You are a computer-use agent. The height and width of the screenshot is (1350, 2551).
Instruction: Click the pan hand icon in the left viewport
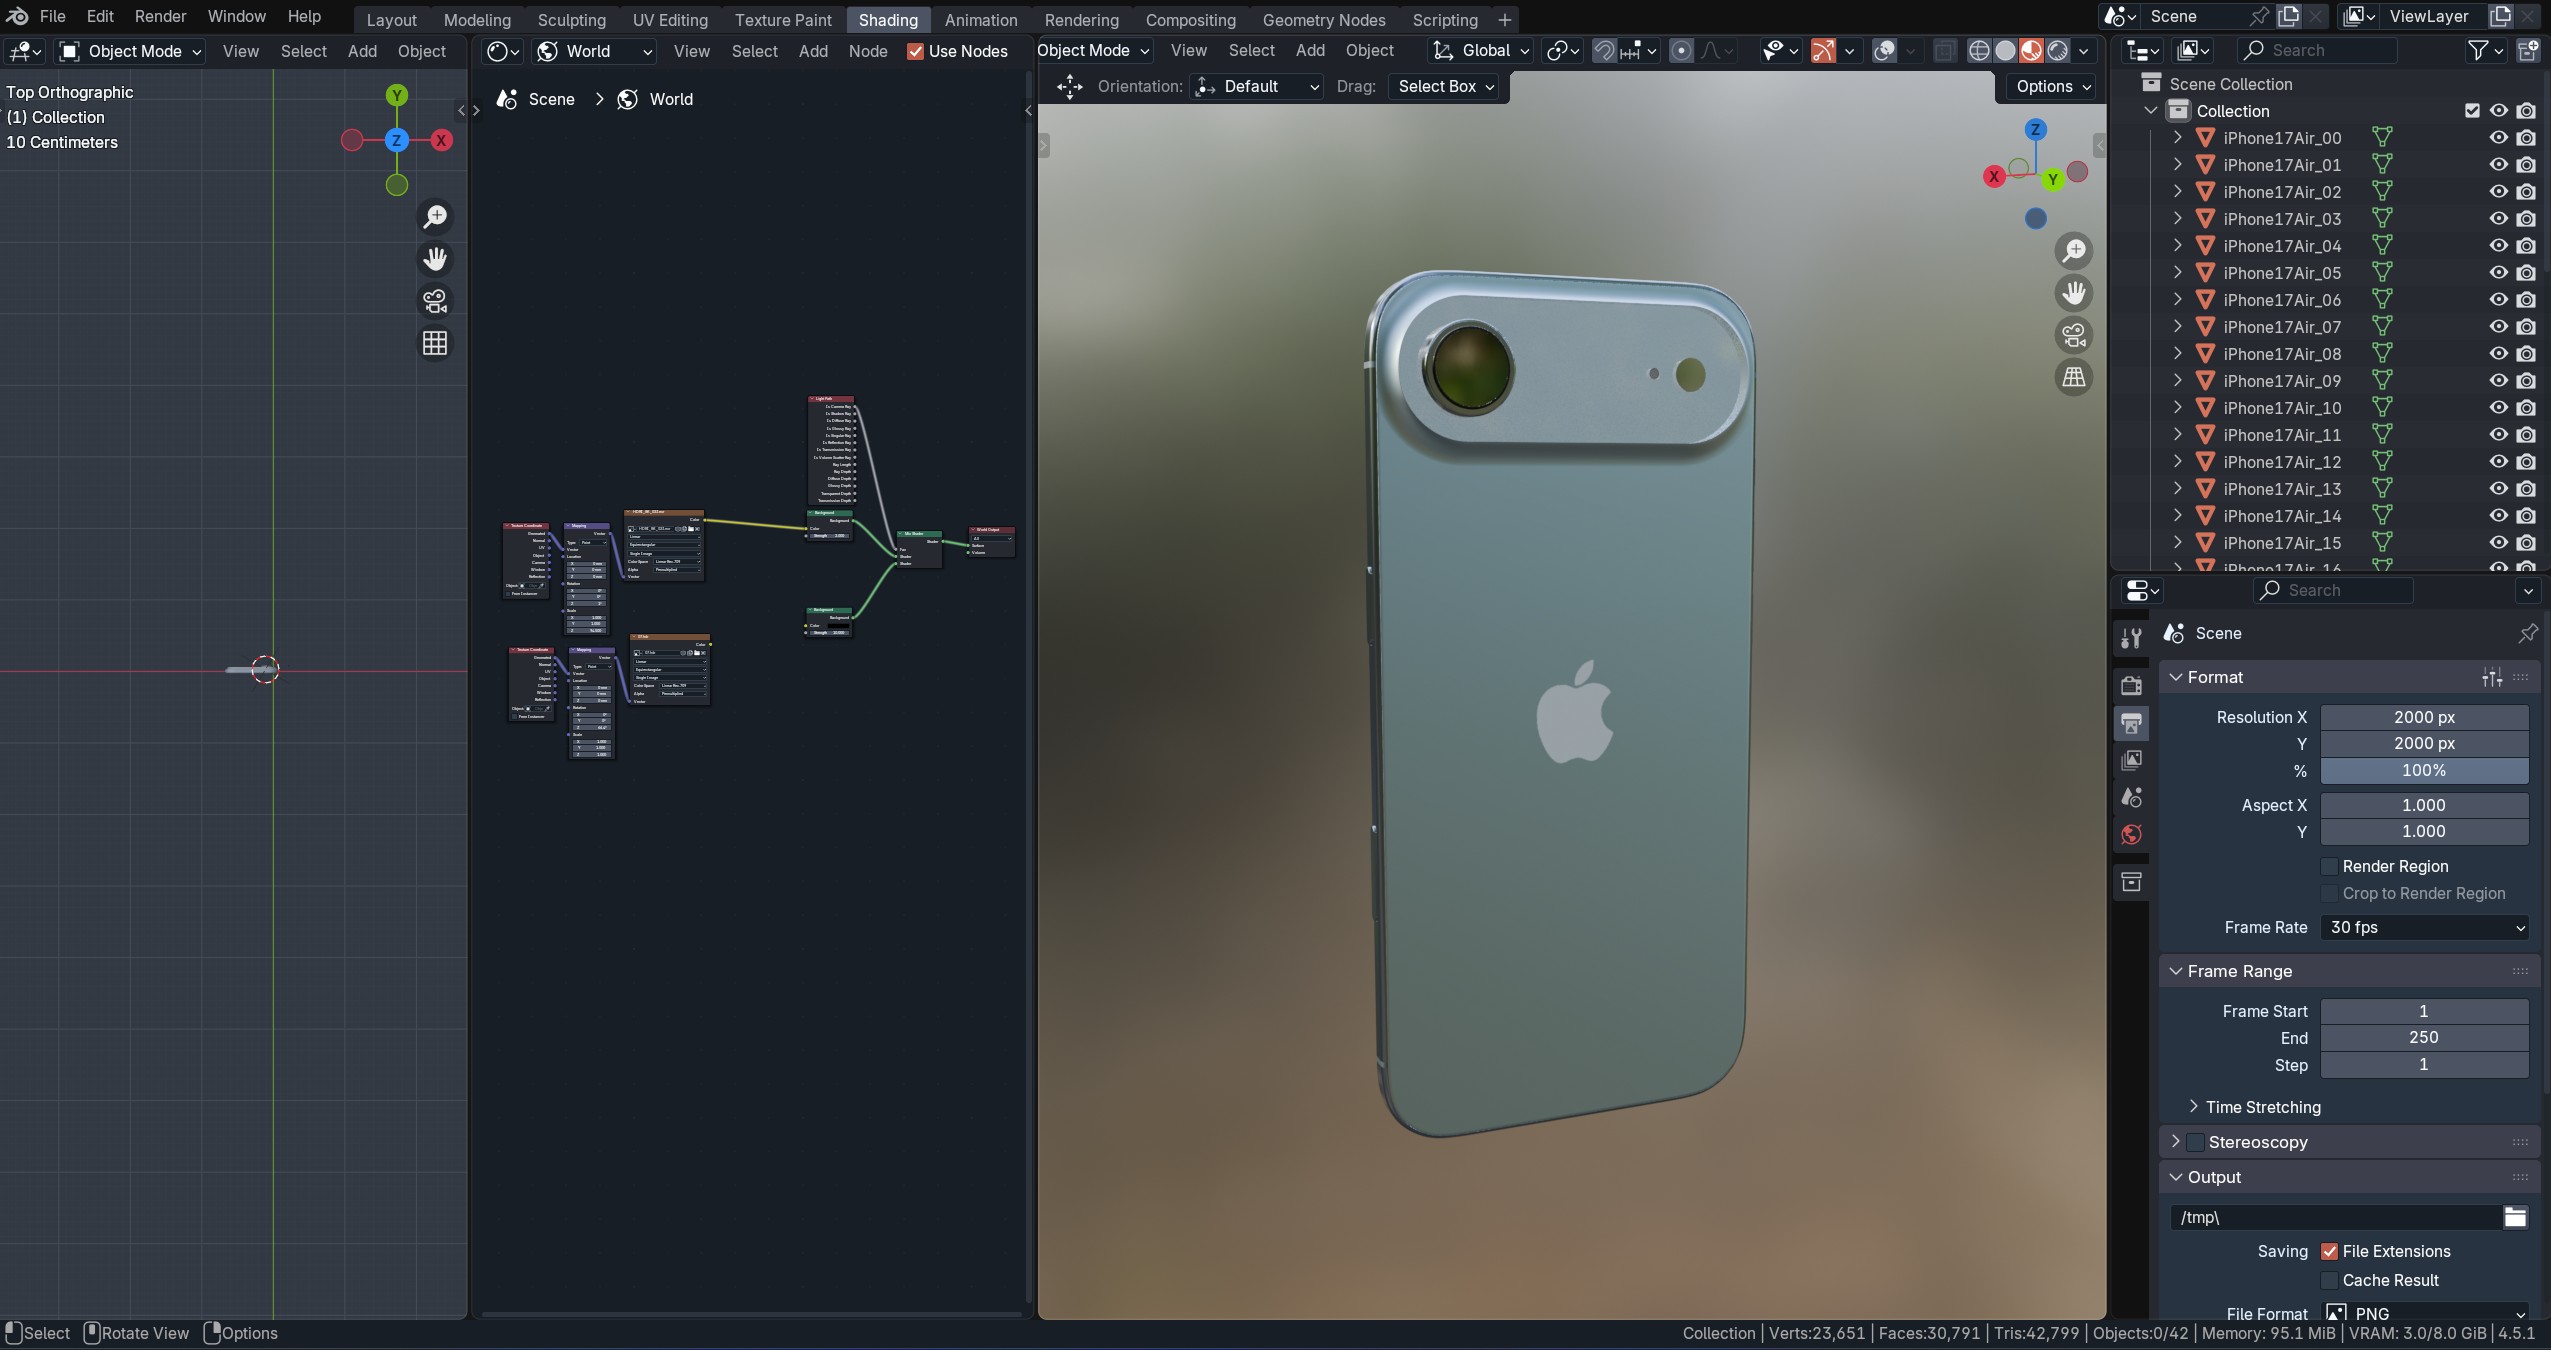[435, 259]
